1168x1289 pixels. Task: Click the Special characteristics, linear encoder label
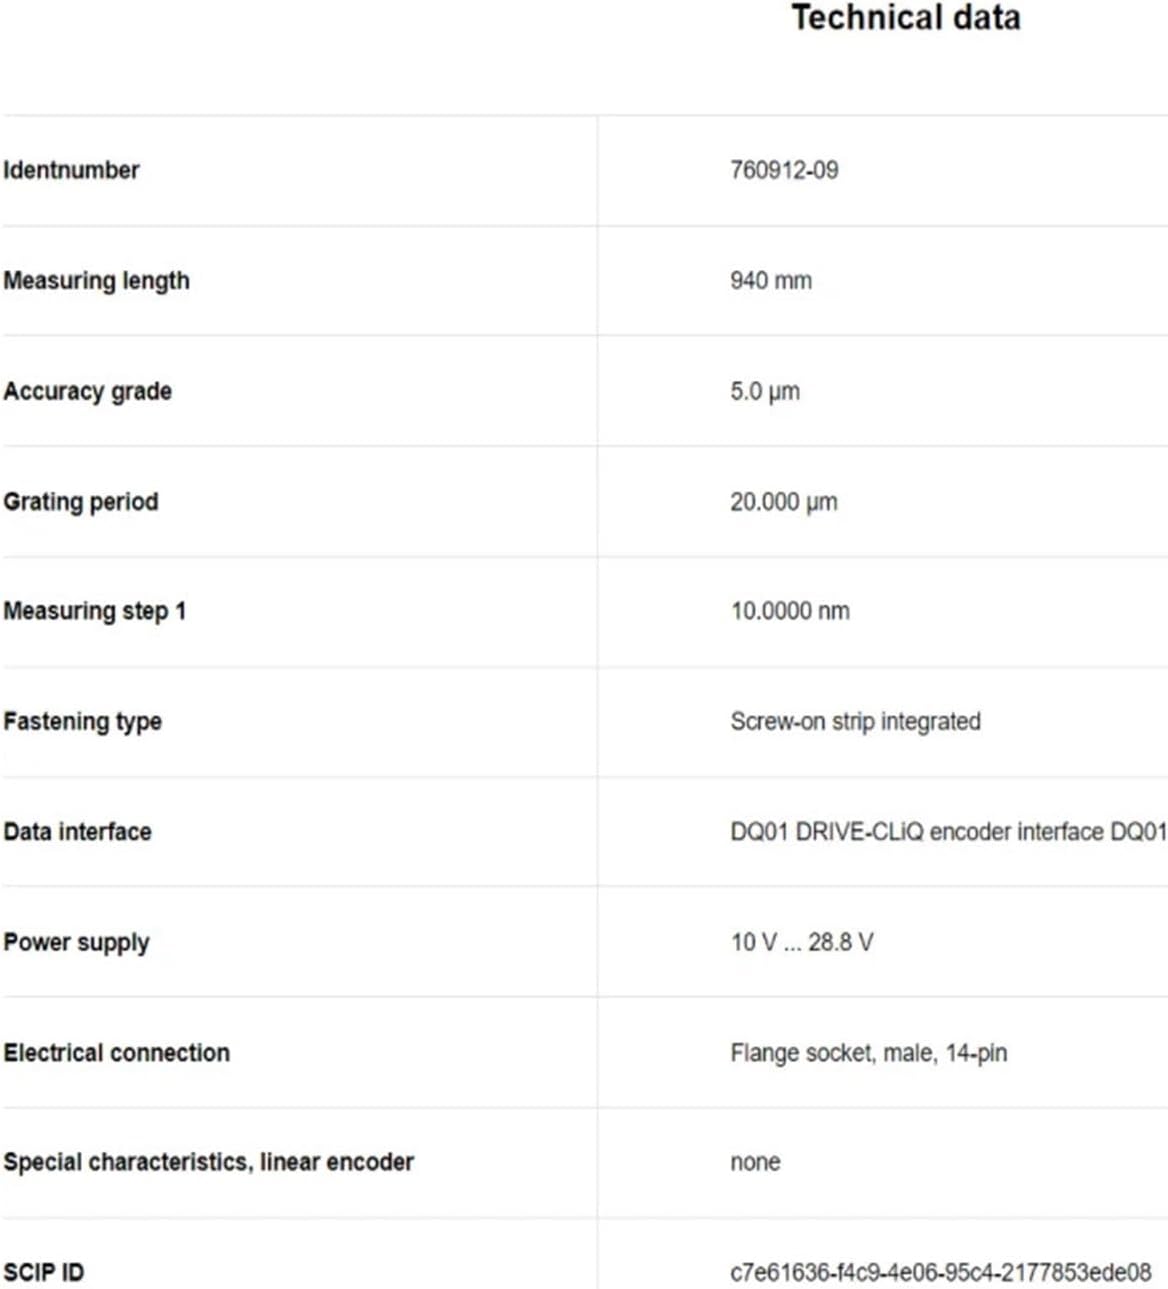[x=208, y=1162]
